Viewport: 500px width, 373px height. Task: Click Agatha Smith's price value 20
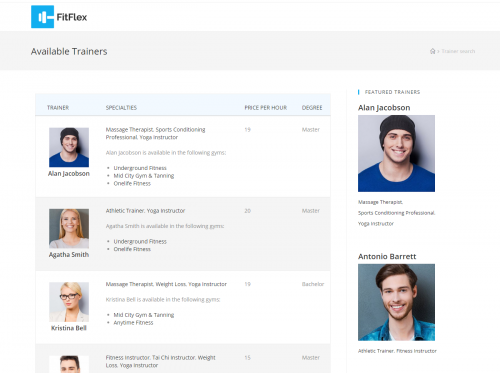[x=247, y=211]
